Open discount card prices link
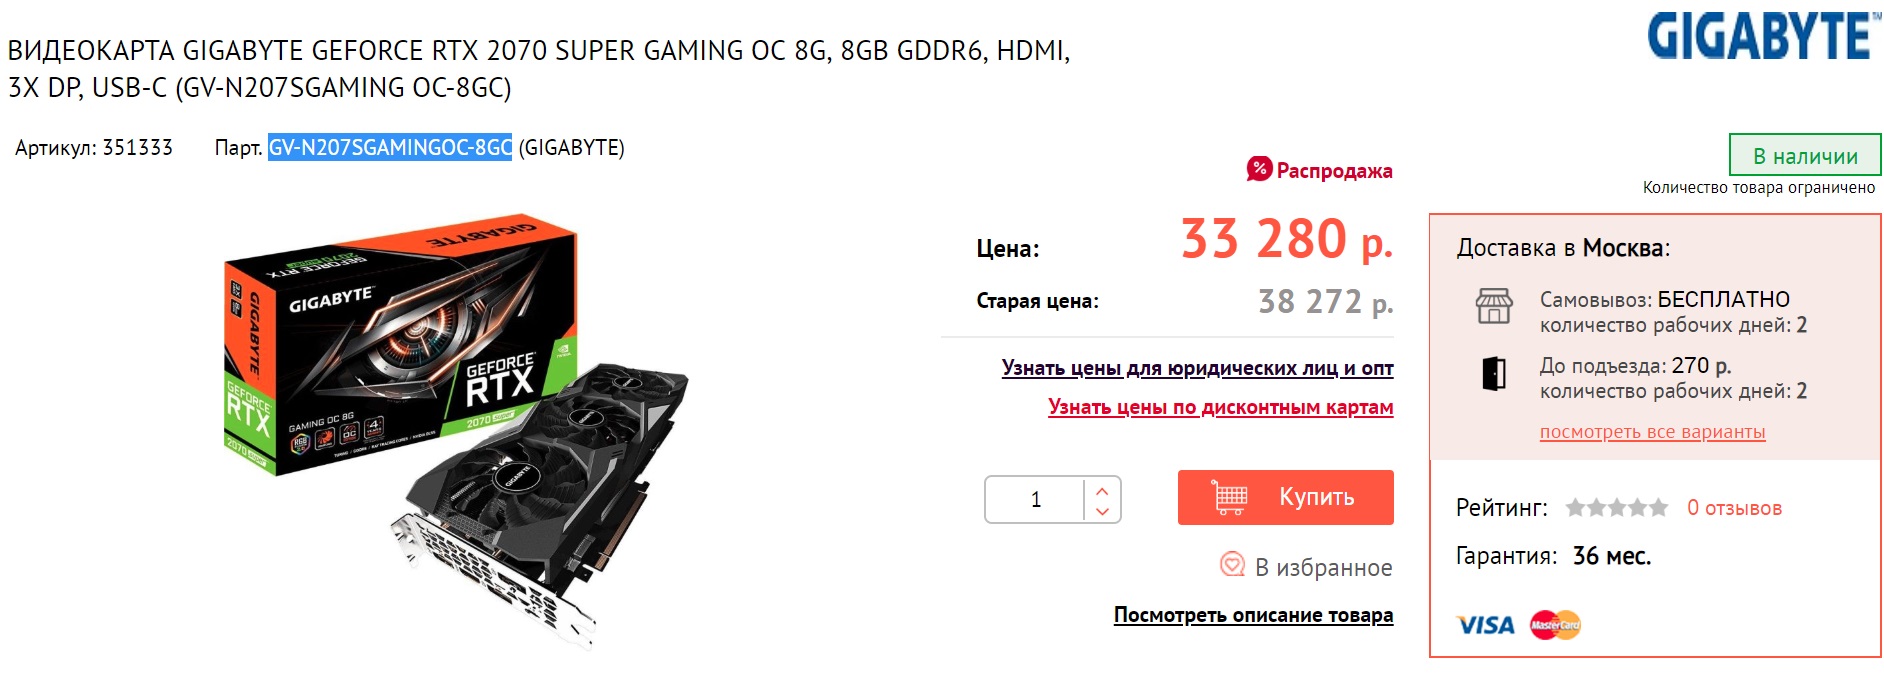 (x=1220, y=407)
